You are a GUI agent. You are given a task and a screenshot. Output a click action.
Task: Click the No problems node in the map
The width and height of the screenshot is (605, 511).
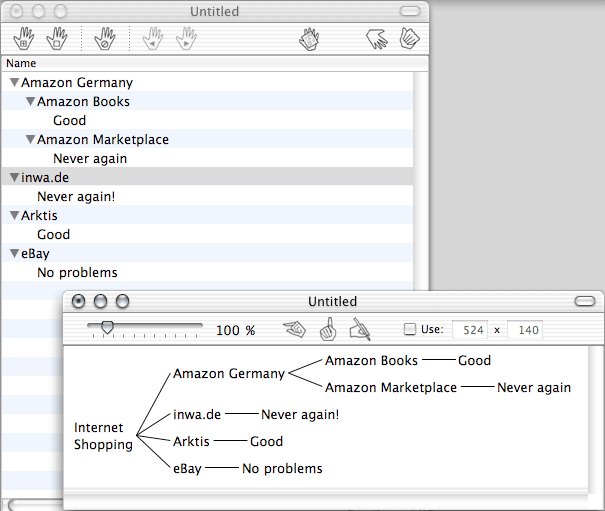tap(282, 469)
